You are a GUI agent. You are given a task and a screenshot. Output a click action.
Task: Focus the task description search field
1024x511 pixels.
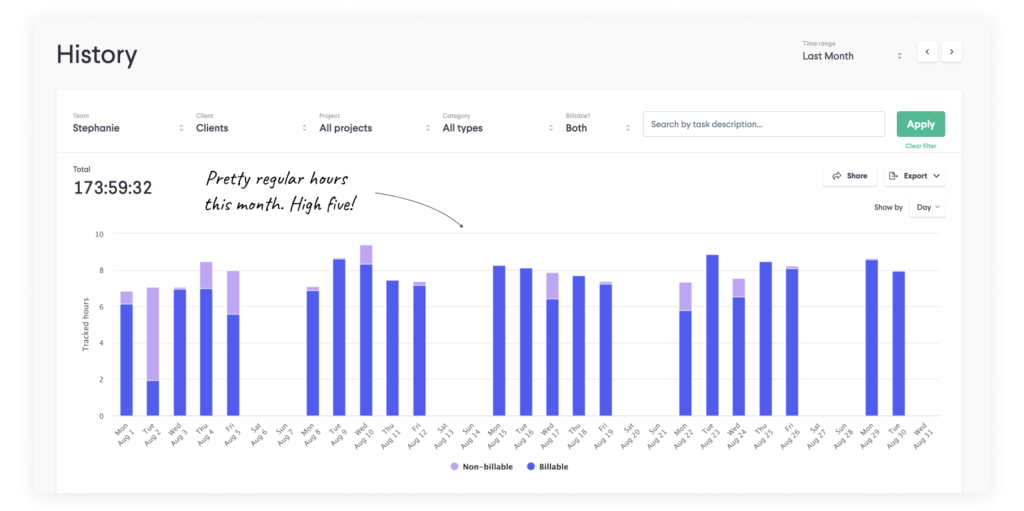click(x=764, y=124)
